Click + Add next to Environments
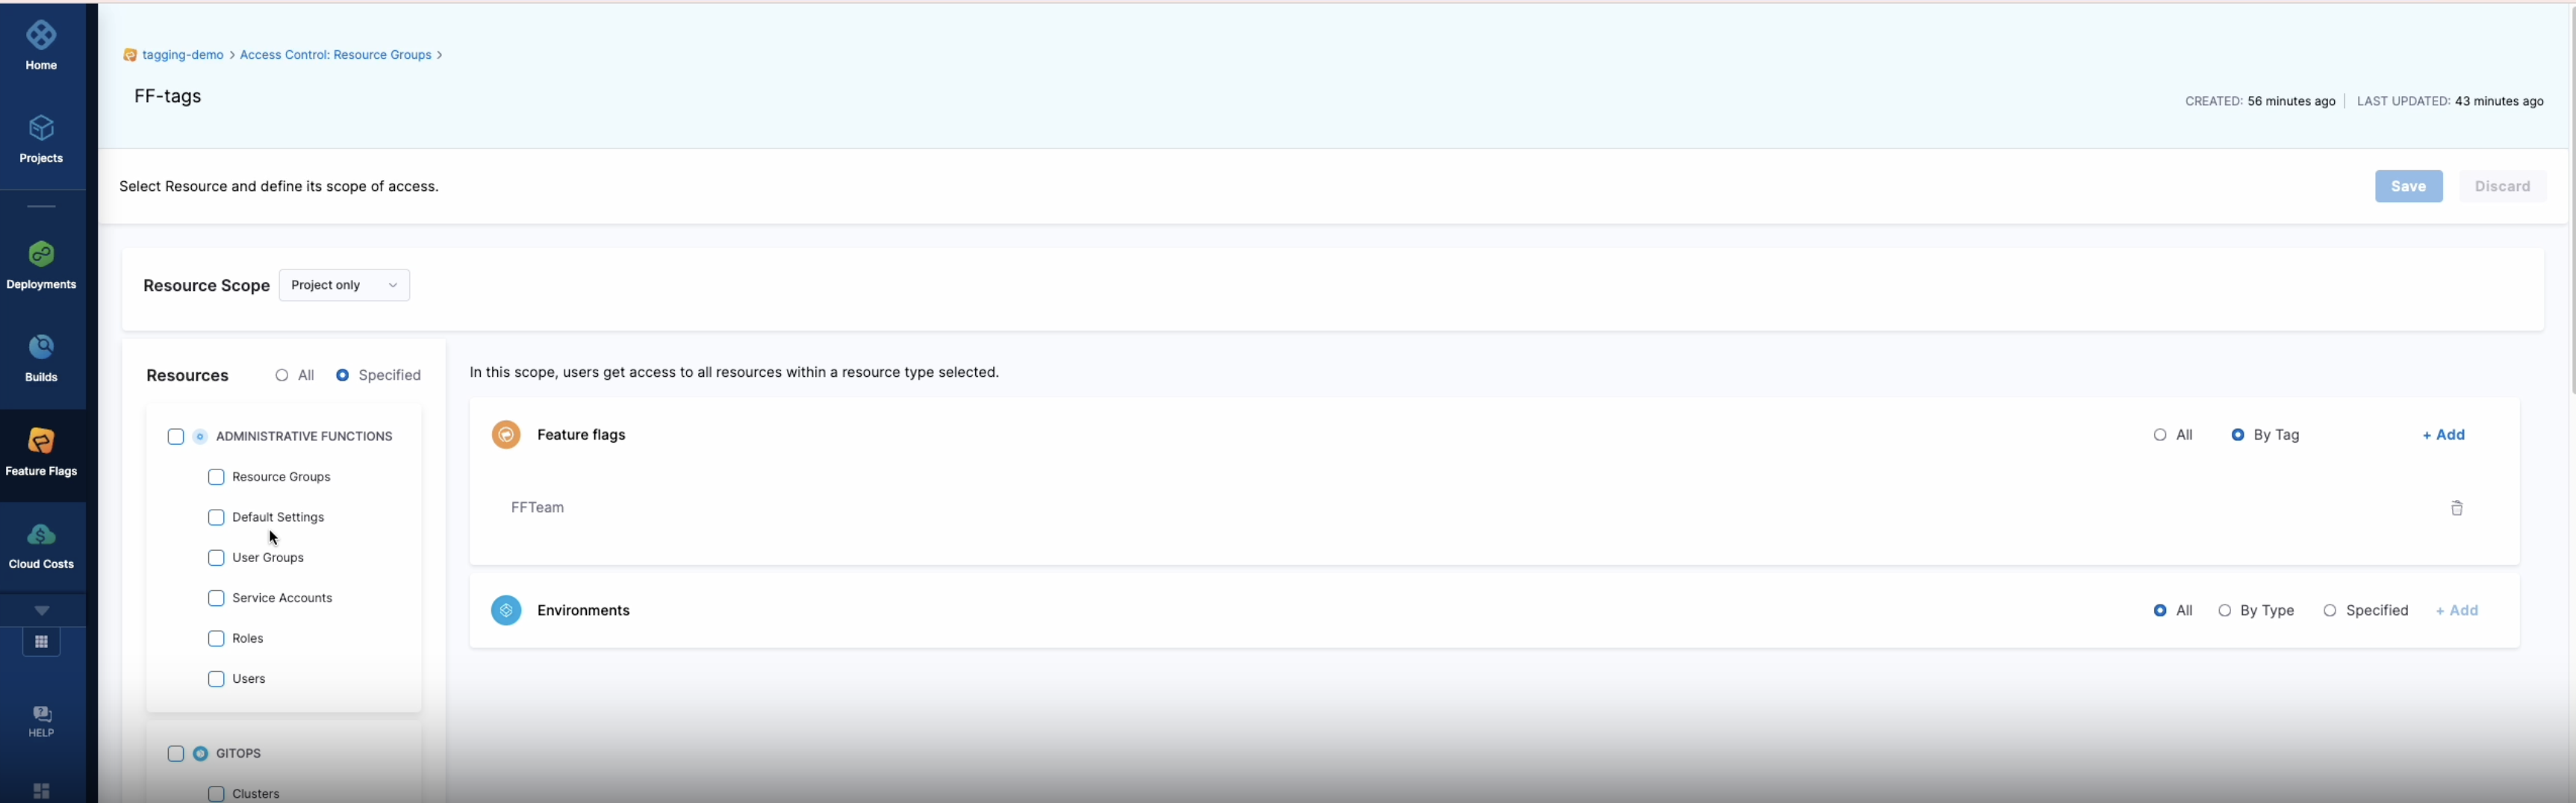2576x803 pixels. tap(2458, 610)
